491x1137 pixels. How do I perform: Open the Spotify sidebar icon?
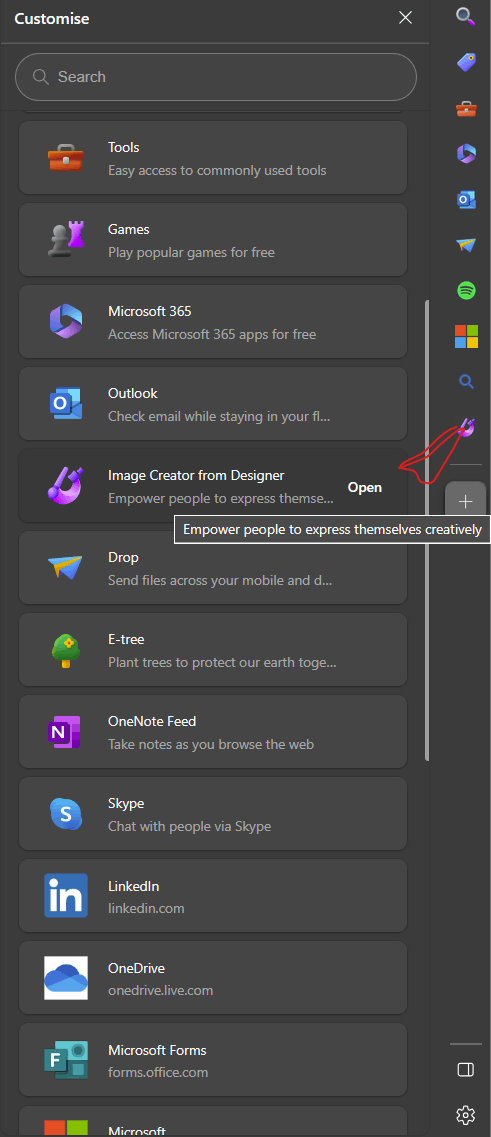(x=466, y=291)
